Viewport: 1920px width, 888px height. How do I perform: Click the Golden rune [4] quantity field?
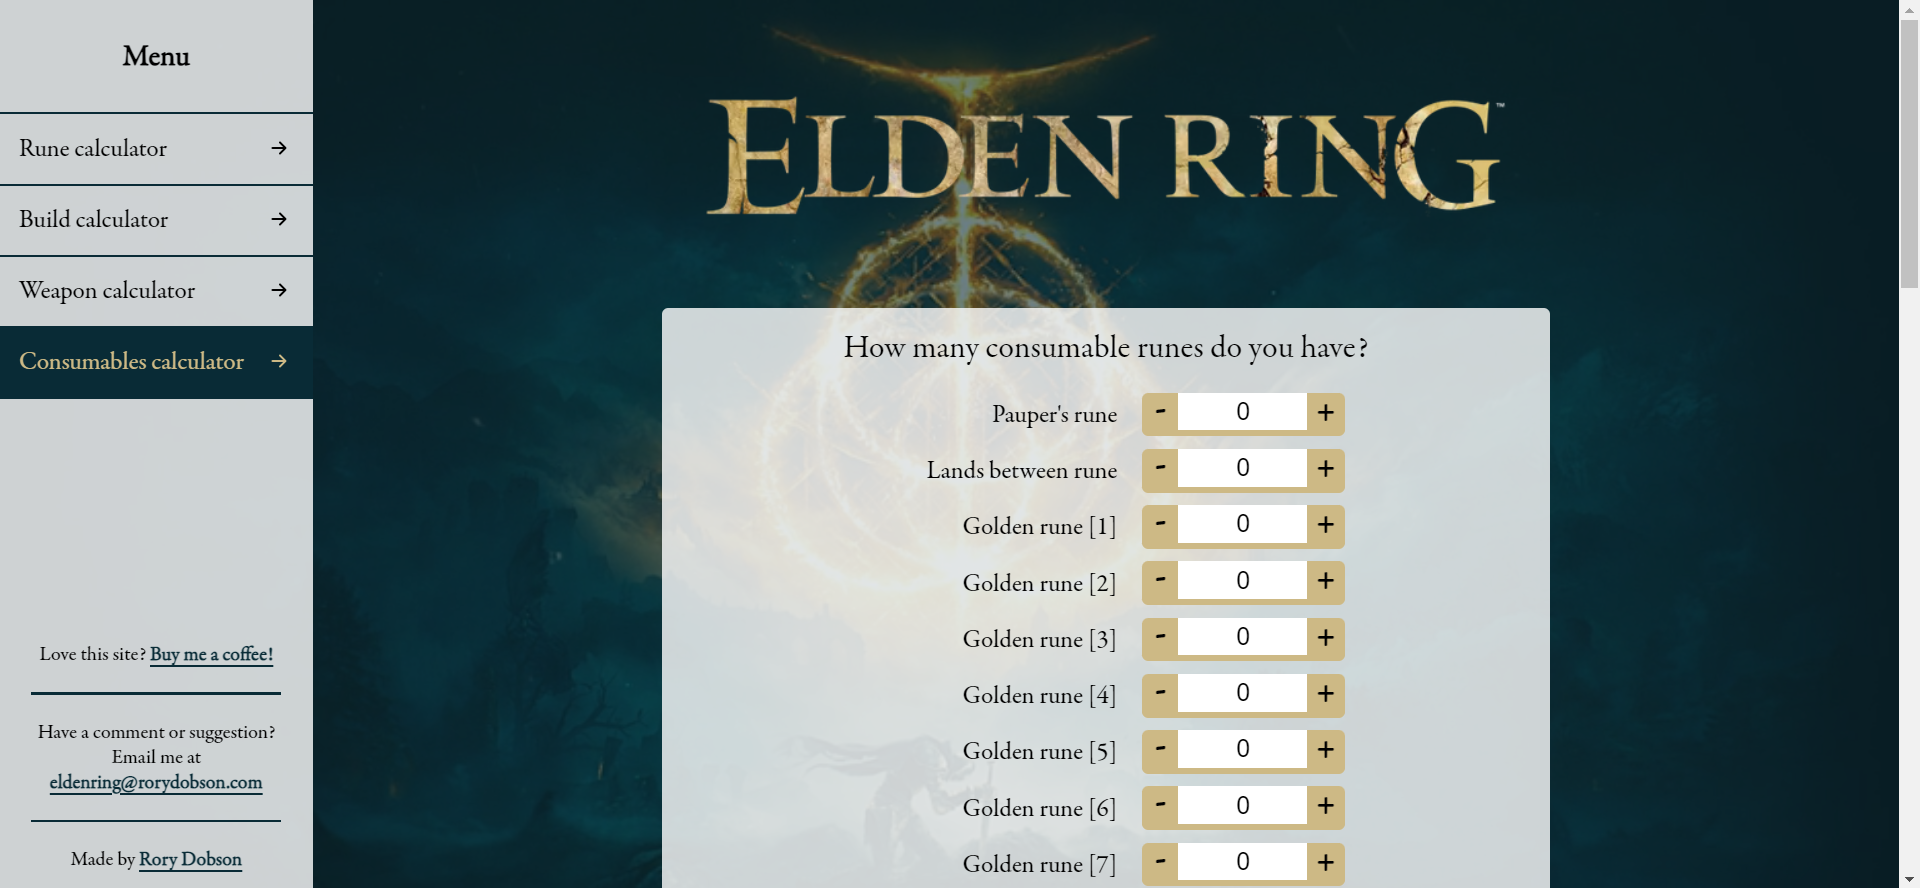coord(1242,693)
